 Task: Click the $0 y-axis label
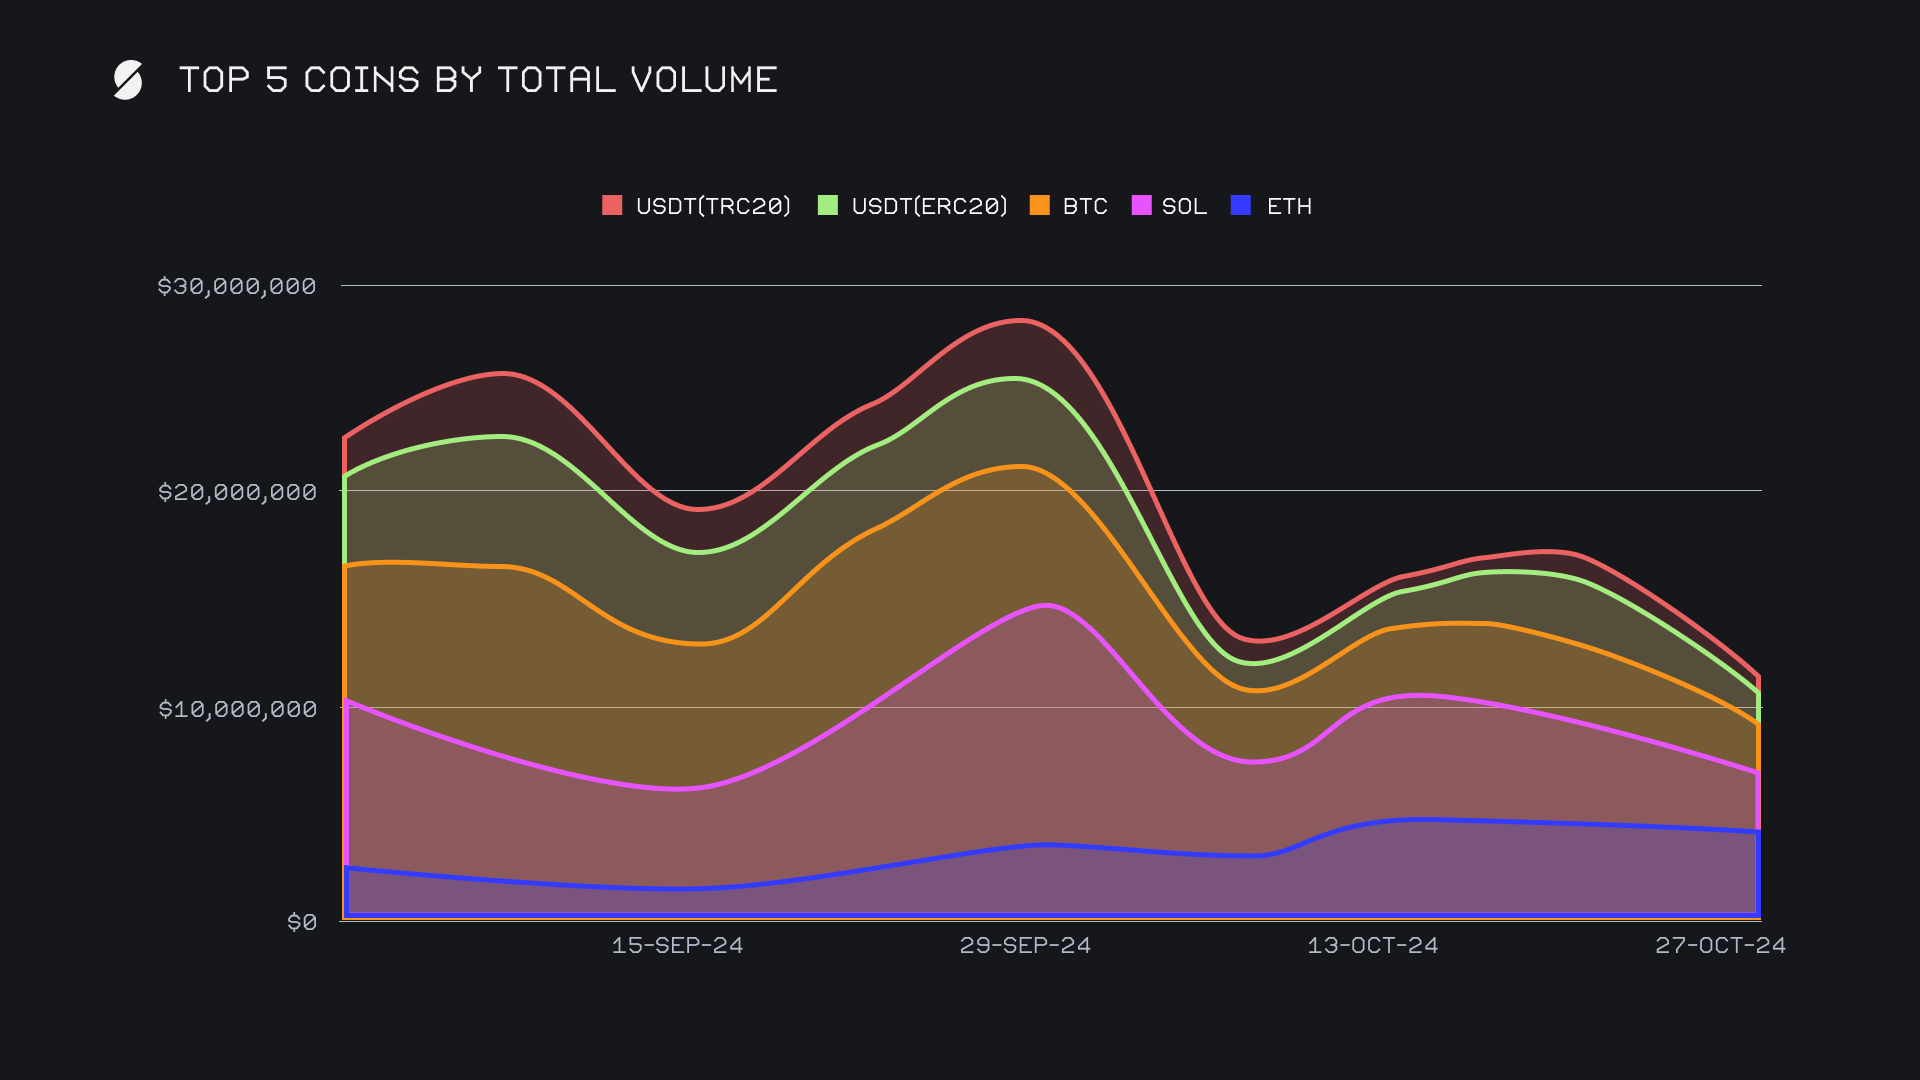[x=301, y=922]
